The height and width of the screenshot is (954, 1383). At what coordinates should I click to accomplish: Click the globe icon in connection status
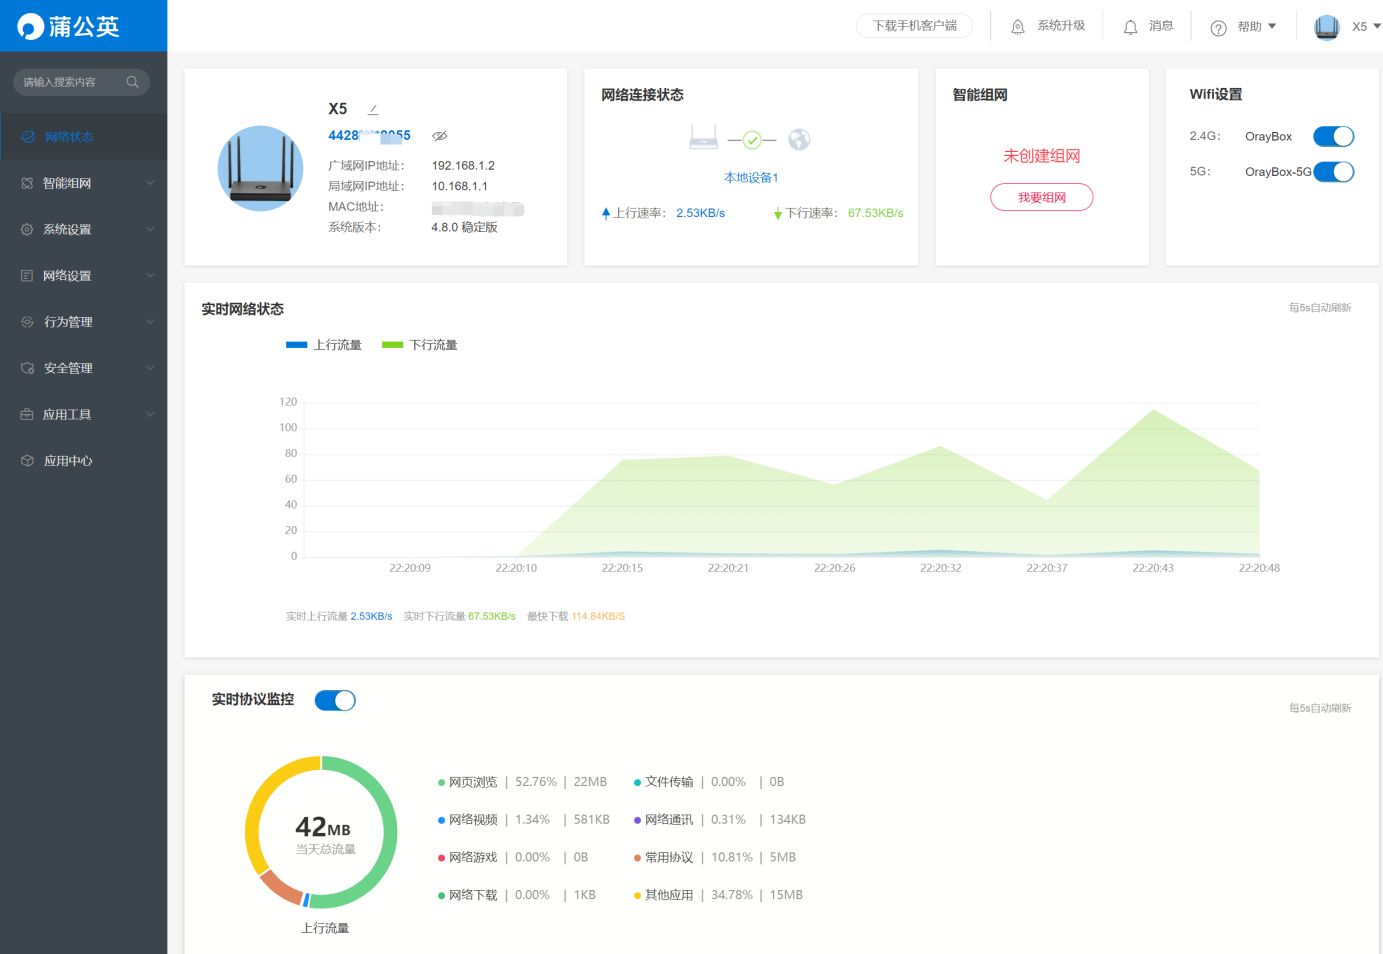click(x=798, y=140)
